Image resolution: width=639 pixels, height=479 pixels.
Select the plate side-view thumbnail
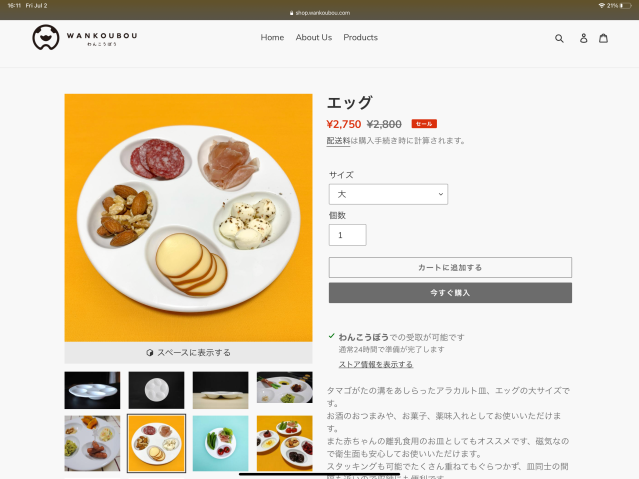coord(220,390)
